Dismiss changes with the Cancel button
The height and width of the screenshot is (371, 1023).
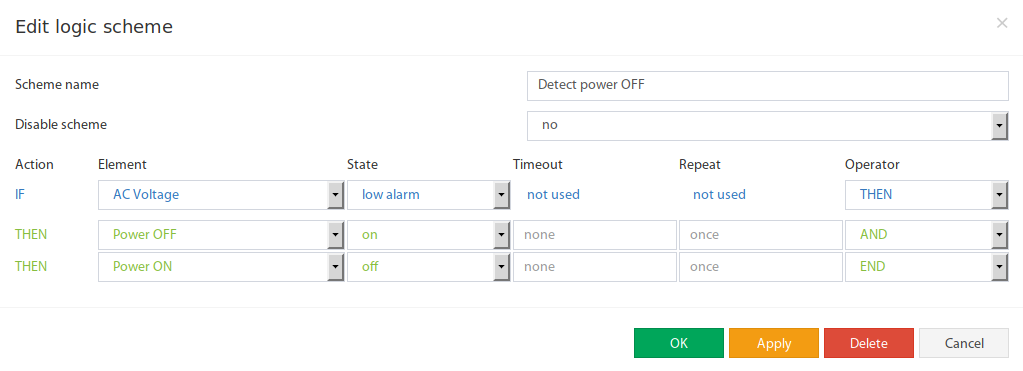pos(964,343)
